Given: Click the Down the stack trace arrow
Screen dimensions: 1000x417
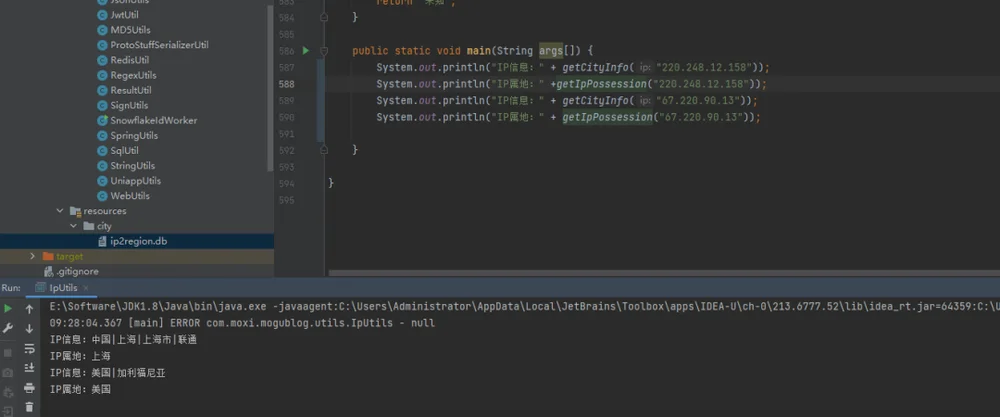Looking at the screenshot, I should (x=29, y=328).
